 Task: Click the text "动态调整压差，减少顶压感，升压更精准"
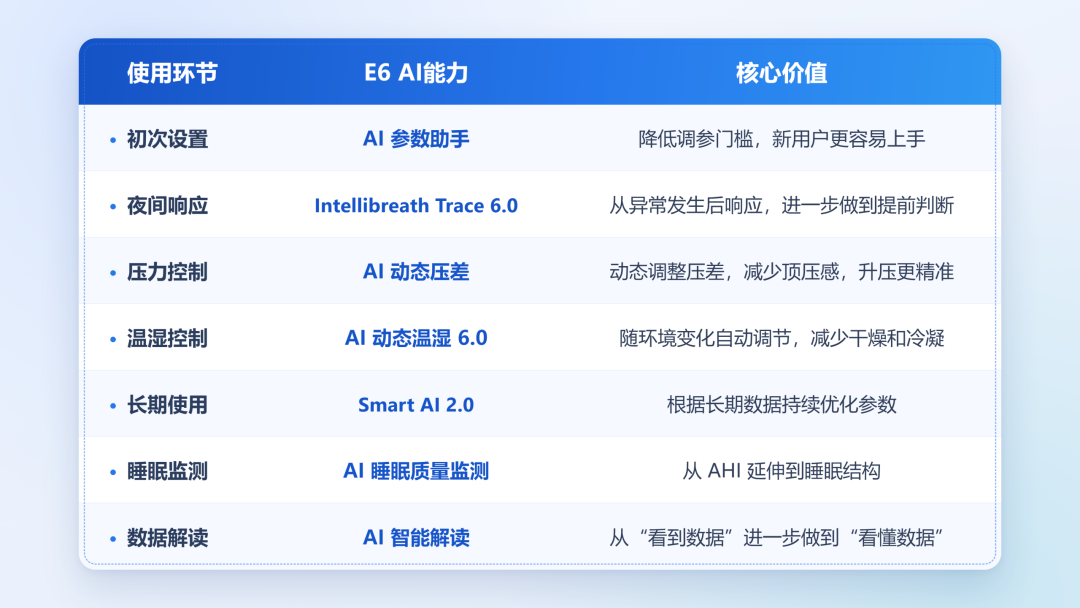[x=781, y=272]
